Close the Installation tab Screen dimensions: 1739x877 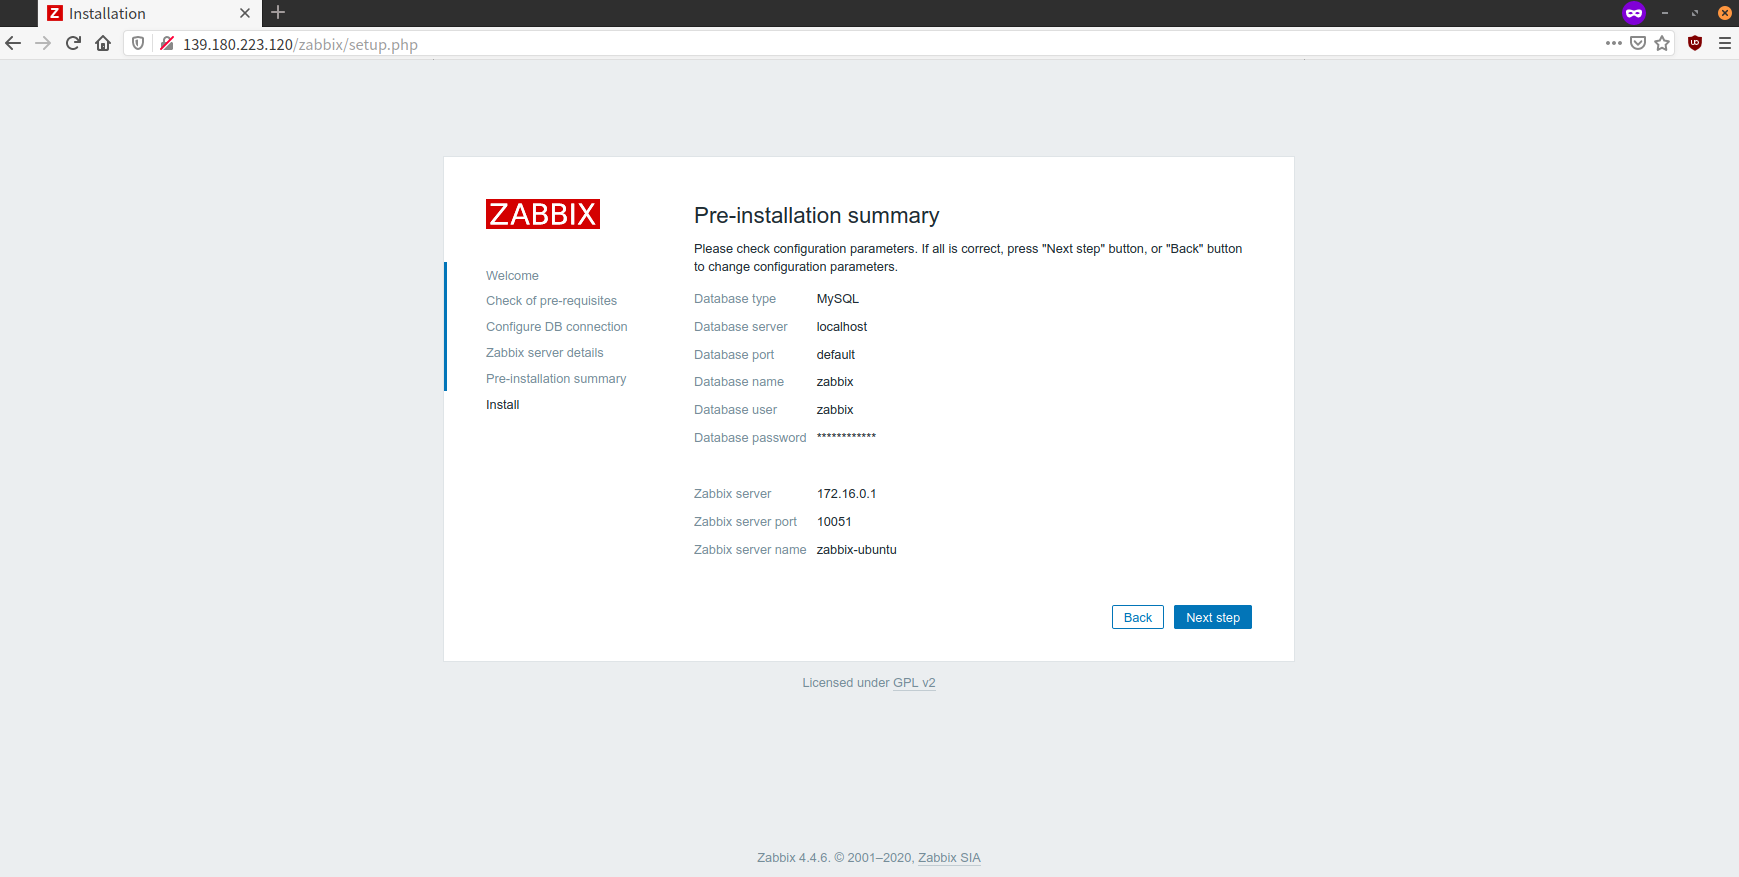(245, 13)
